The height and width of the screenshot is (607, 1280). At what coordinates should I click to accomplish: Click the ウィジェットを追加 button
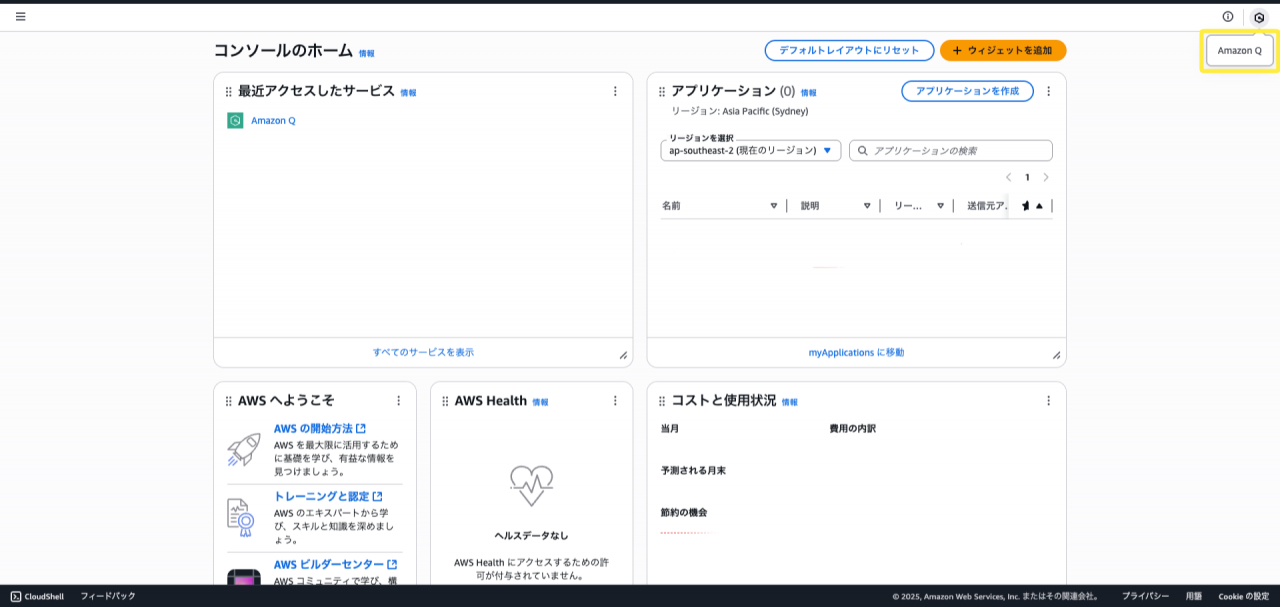click(1002, 50)
